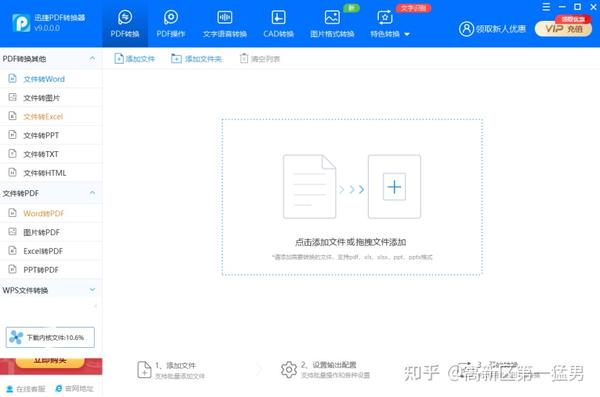Click 添加文件夹 in the toolbar
The image size is (600, 397).
click(197, 59)
